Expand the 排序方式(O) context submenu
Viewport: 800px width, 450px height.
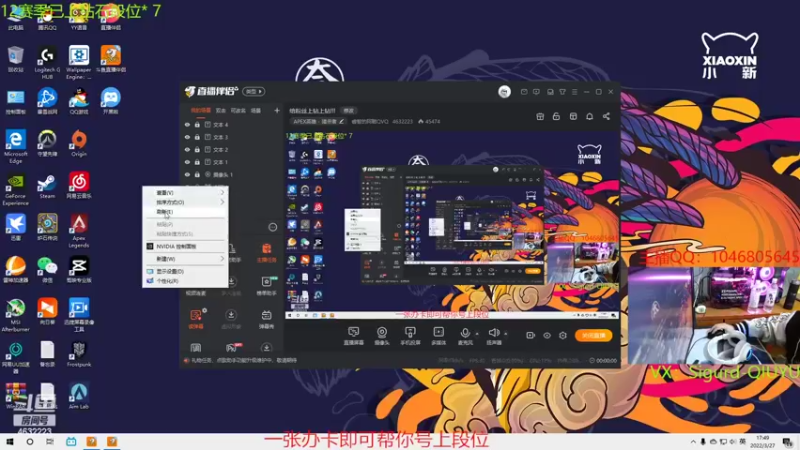coord(185,202)
